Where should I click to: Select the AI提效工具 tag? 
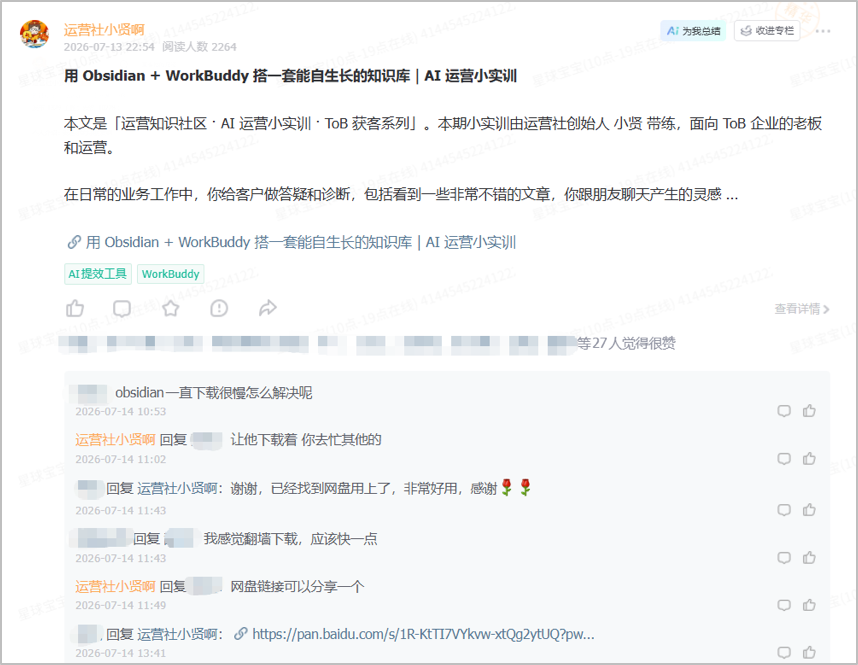[98, 274]
